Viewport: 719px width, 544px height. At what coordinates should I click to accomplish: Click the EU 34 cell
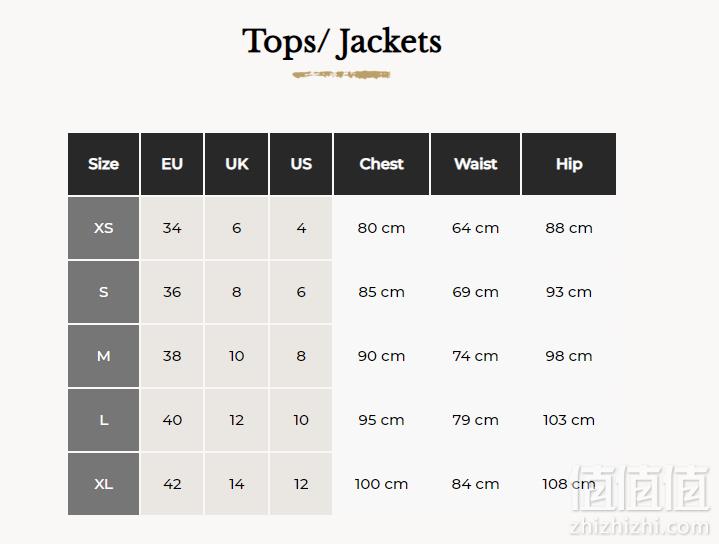coord(172,228)
